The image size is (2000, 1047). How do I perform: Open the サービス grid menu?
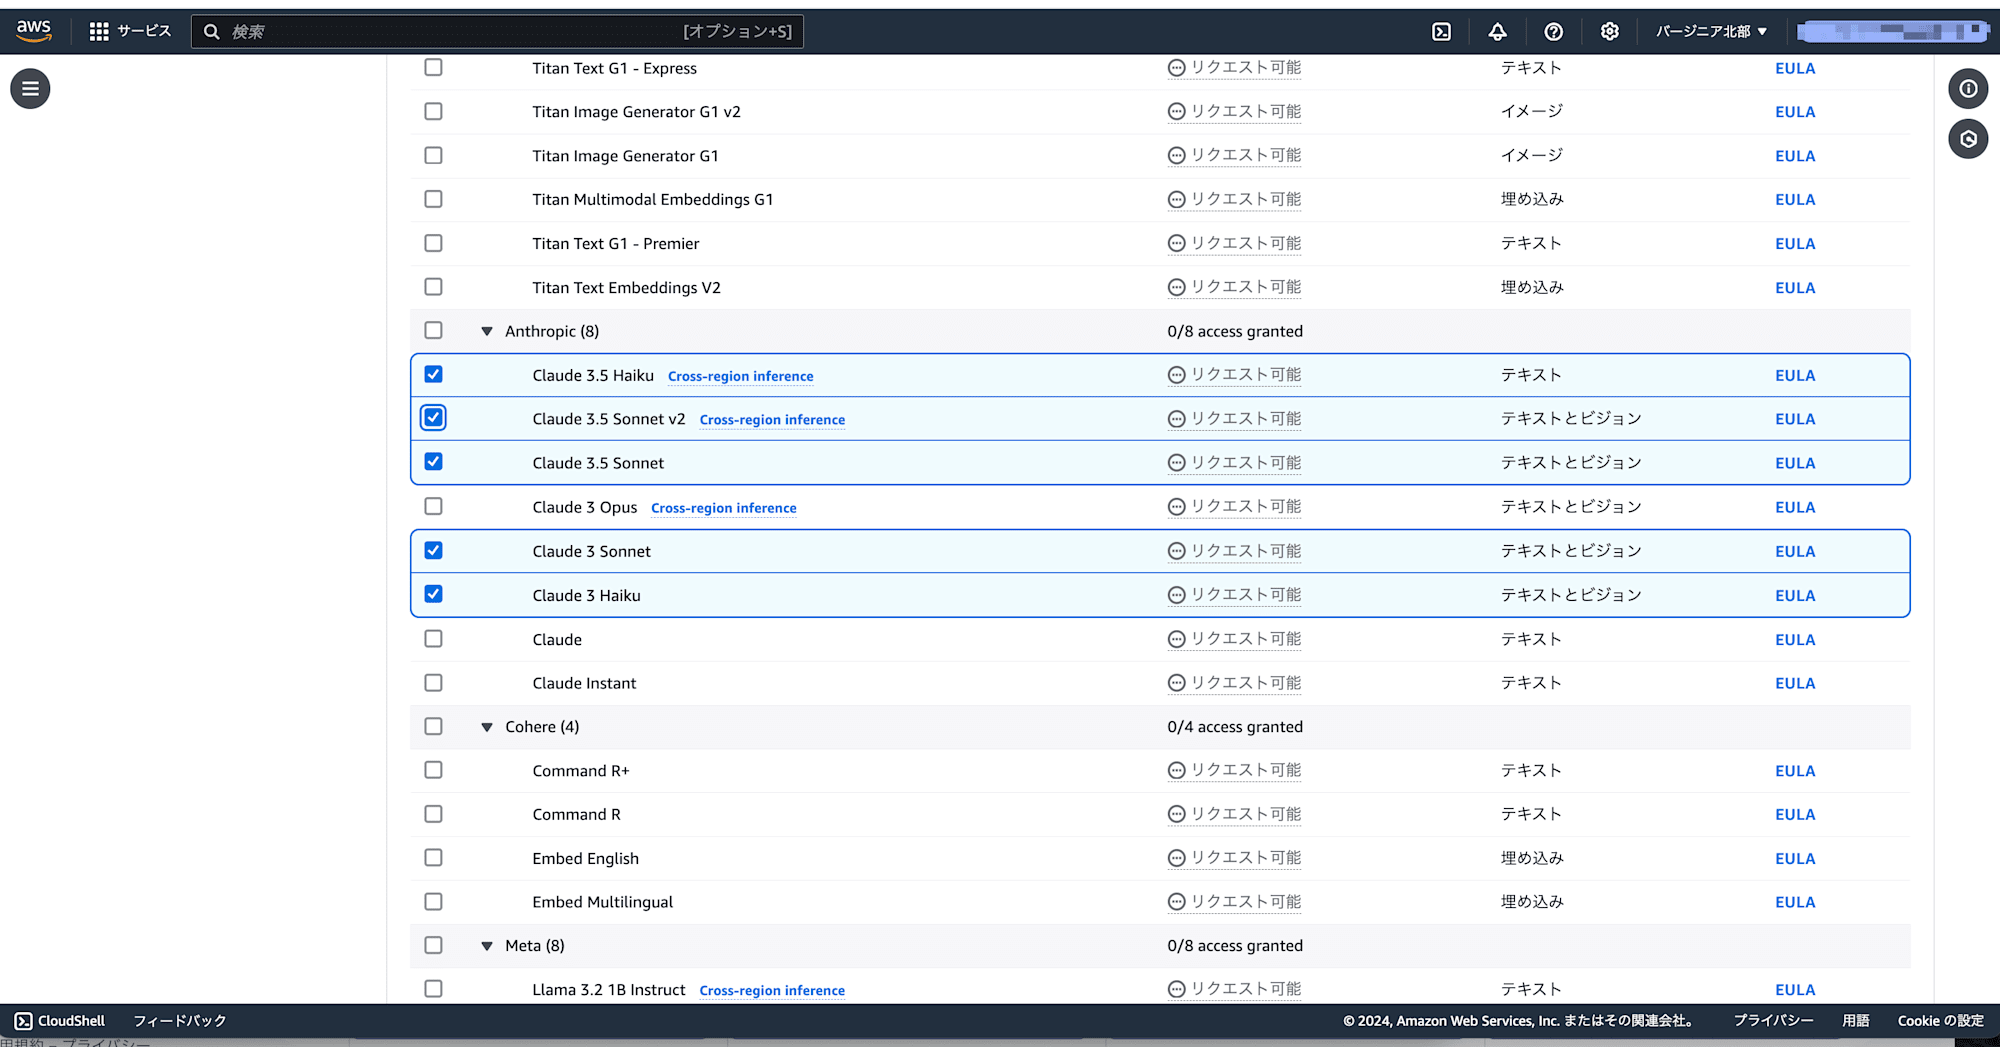tap(130, 32)
